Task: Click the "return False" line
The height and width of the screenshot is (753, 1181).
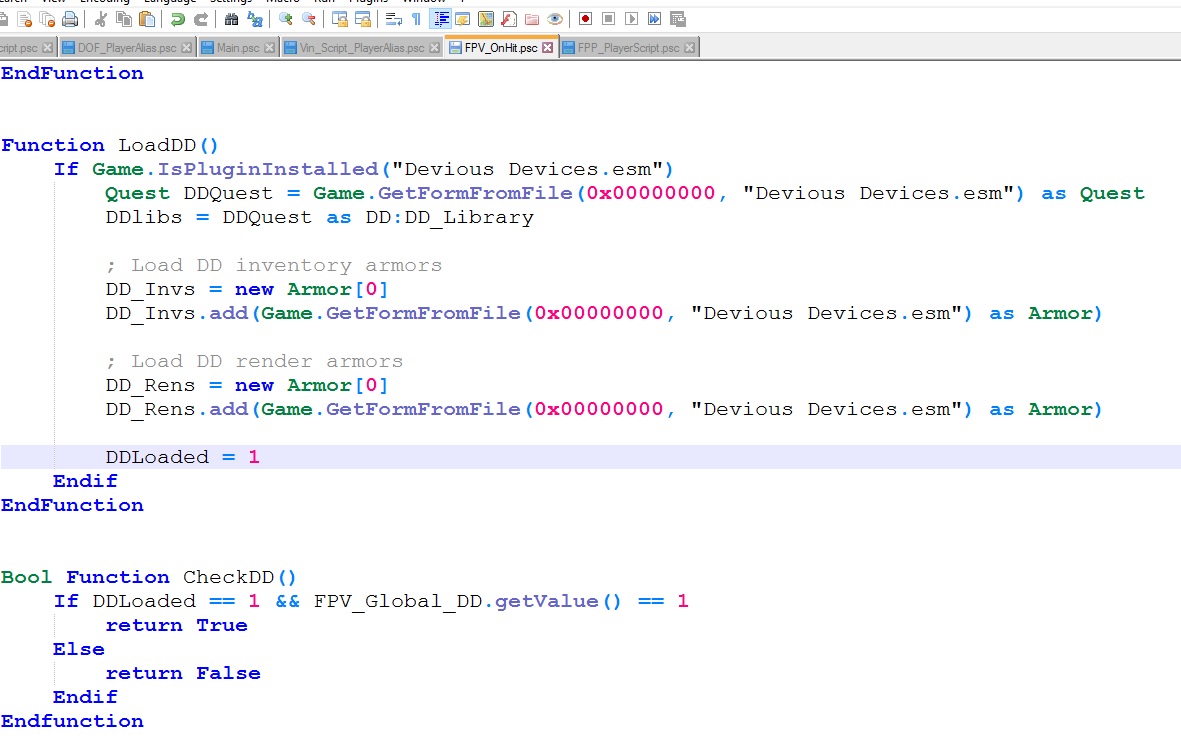Action: click(183, 674)
